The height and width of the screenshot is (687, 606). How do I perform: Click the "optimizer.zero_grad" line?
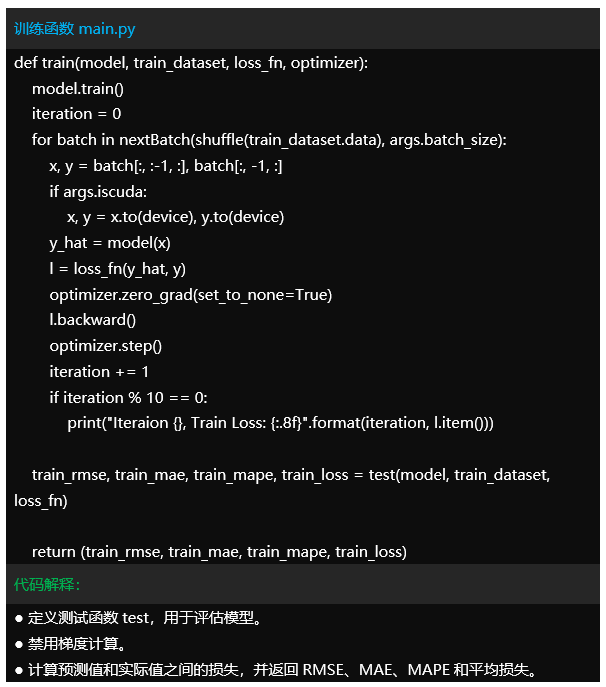click(x=191, y=295)
